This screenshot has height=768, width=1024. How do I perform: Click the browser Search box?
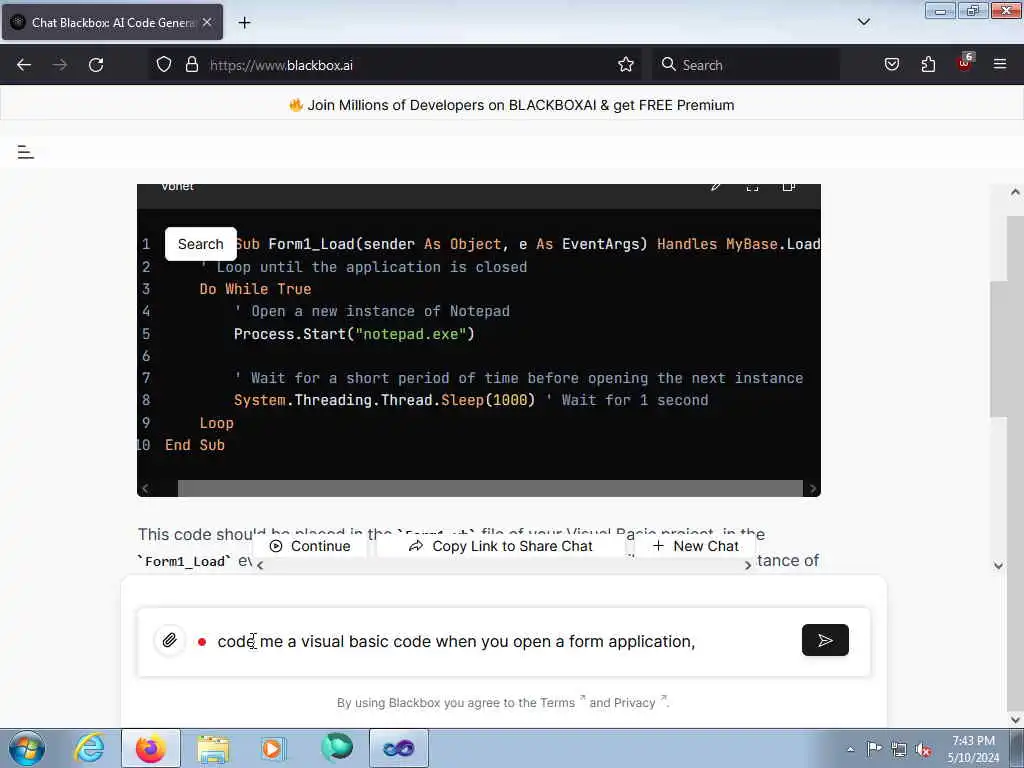click(x=746, y=65)
